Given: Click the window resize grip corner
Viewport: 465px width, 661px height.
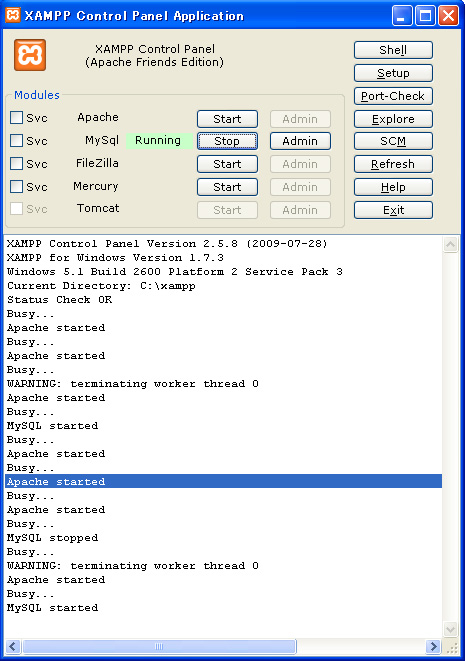Looking at the screenshot, I should point(452,648).
